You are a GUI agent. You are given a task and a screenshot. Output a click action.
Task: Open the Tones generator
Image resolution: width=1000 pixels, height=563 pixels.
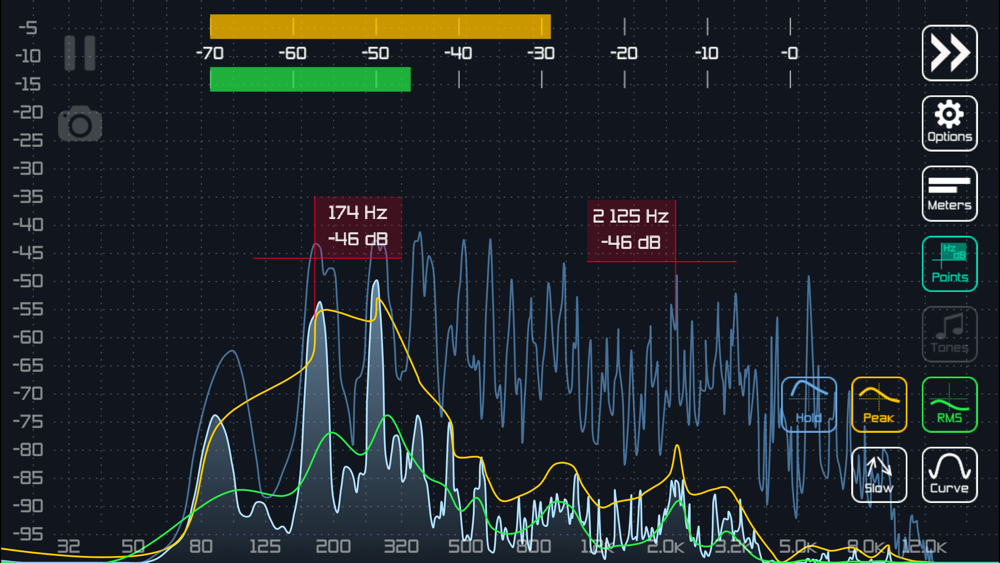click(x=949, y=334)
